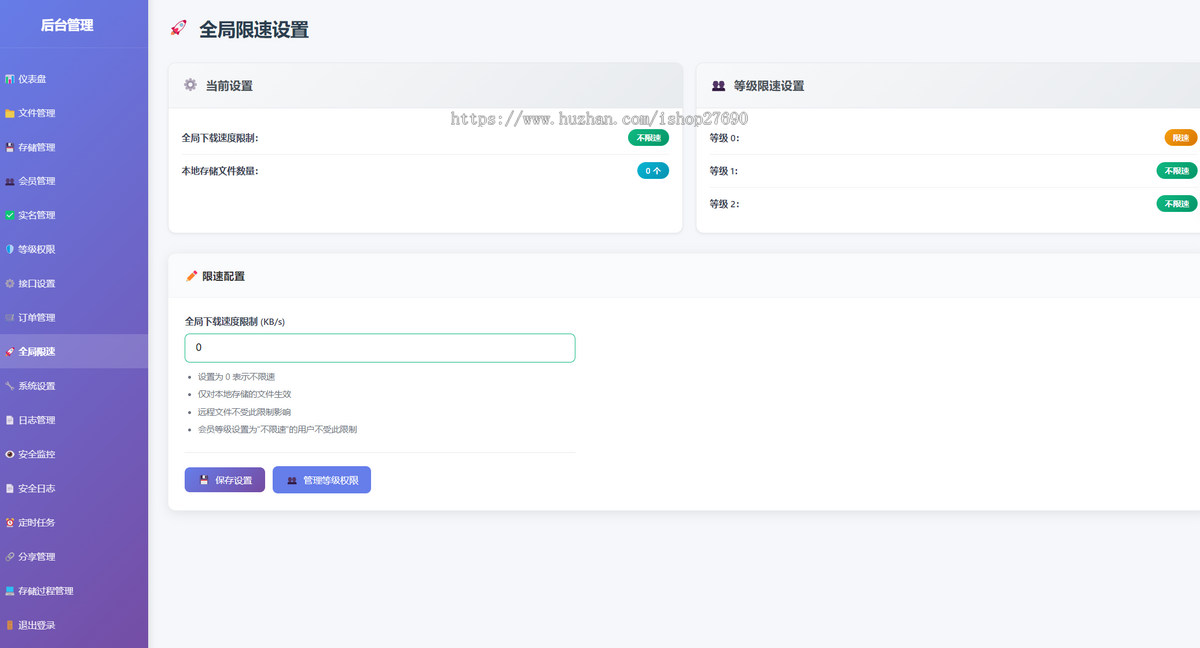Viewport: 1200px width, 648px height.
Task: Click the document icon beside 安全日志
Action: pyautogui.click(x=10, y=488)
